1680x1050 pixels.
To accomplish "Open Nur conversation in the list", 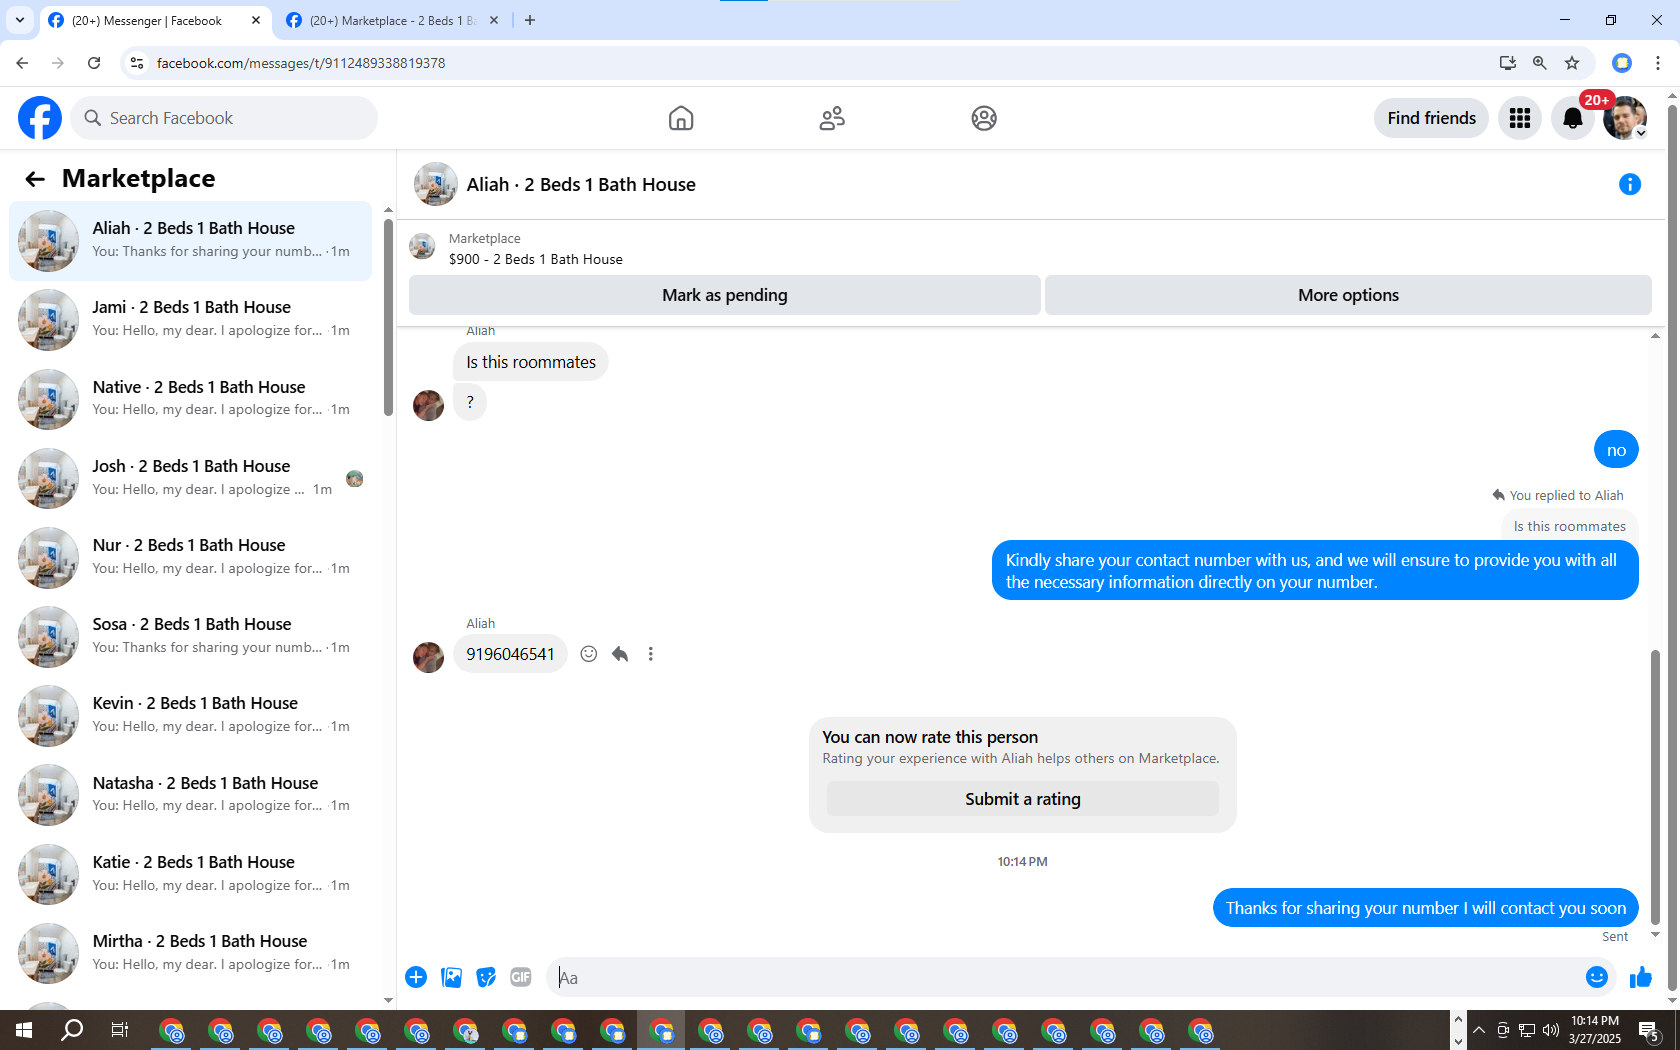I will pos(190,557).
